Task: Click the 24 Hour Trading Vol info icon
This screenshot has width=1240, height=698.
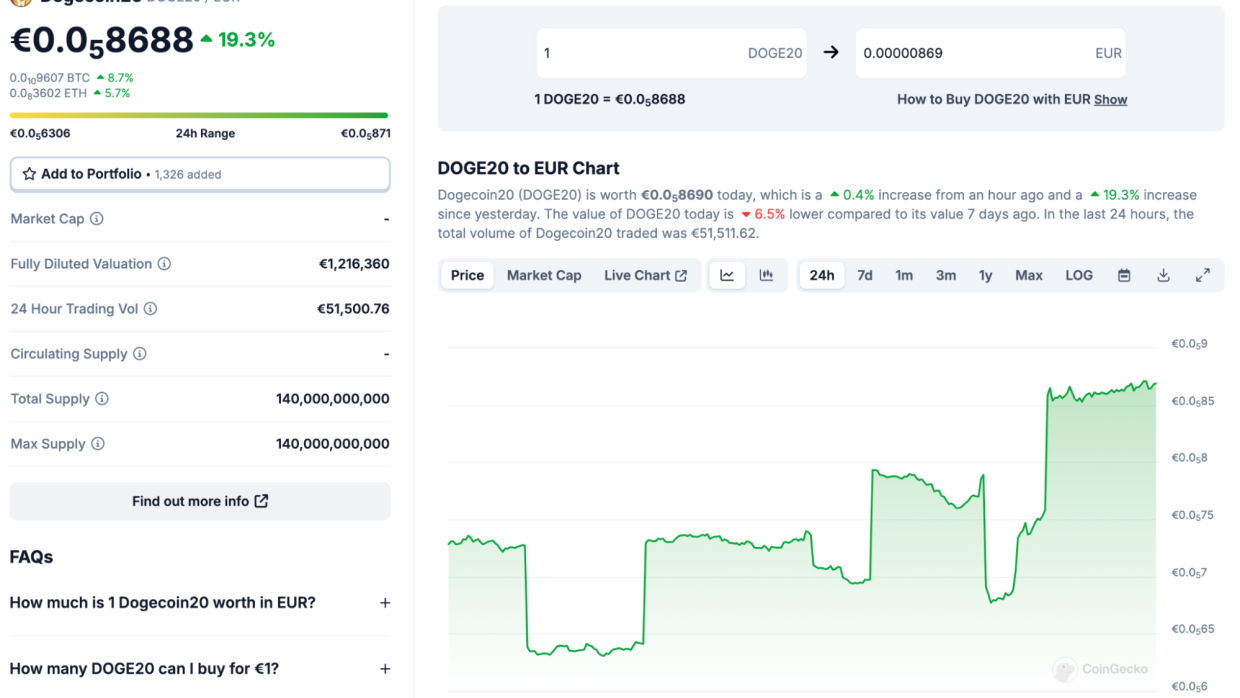Action: pos(150,309)
